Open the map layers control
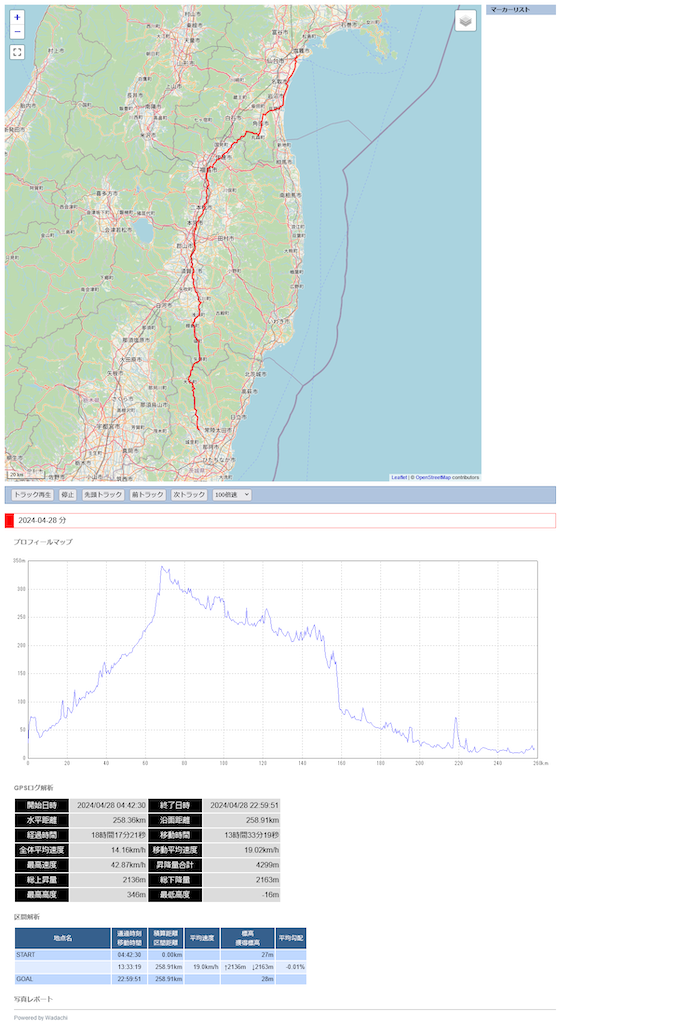 465,21
